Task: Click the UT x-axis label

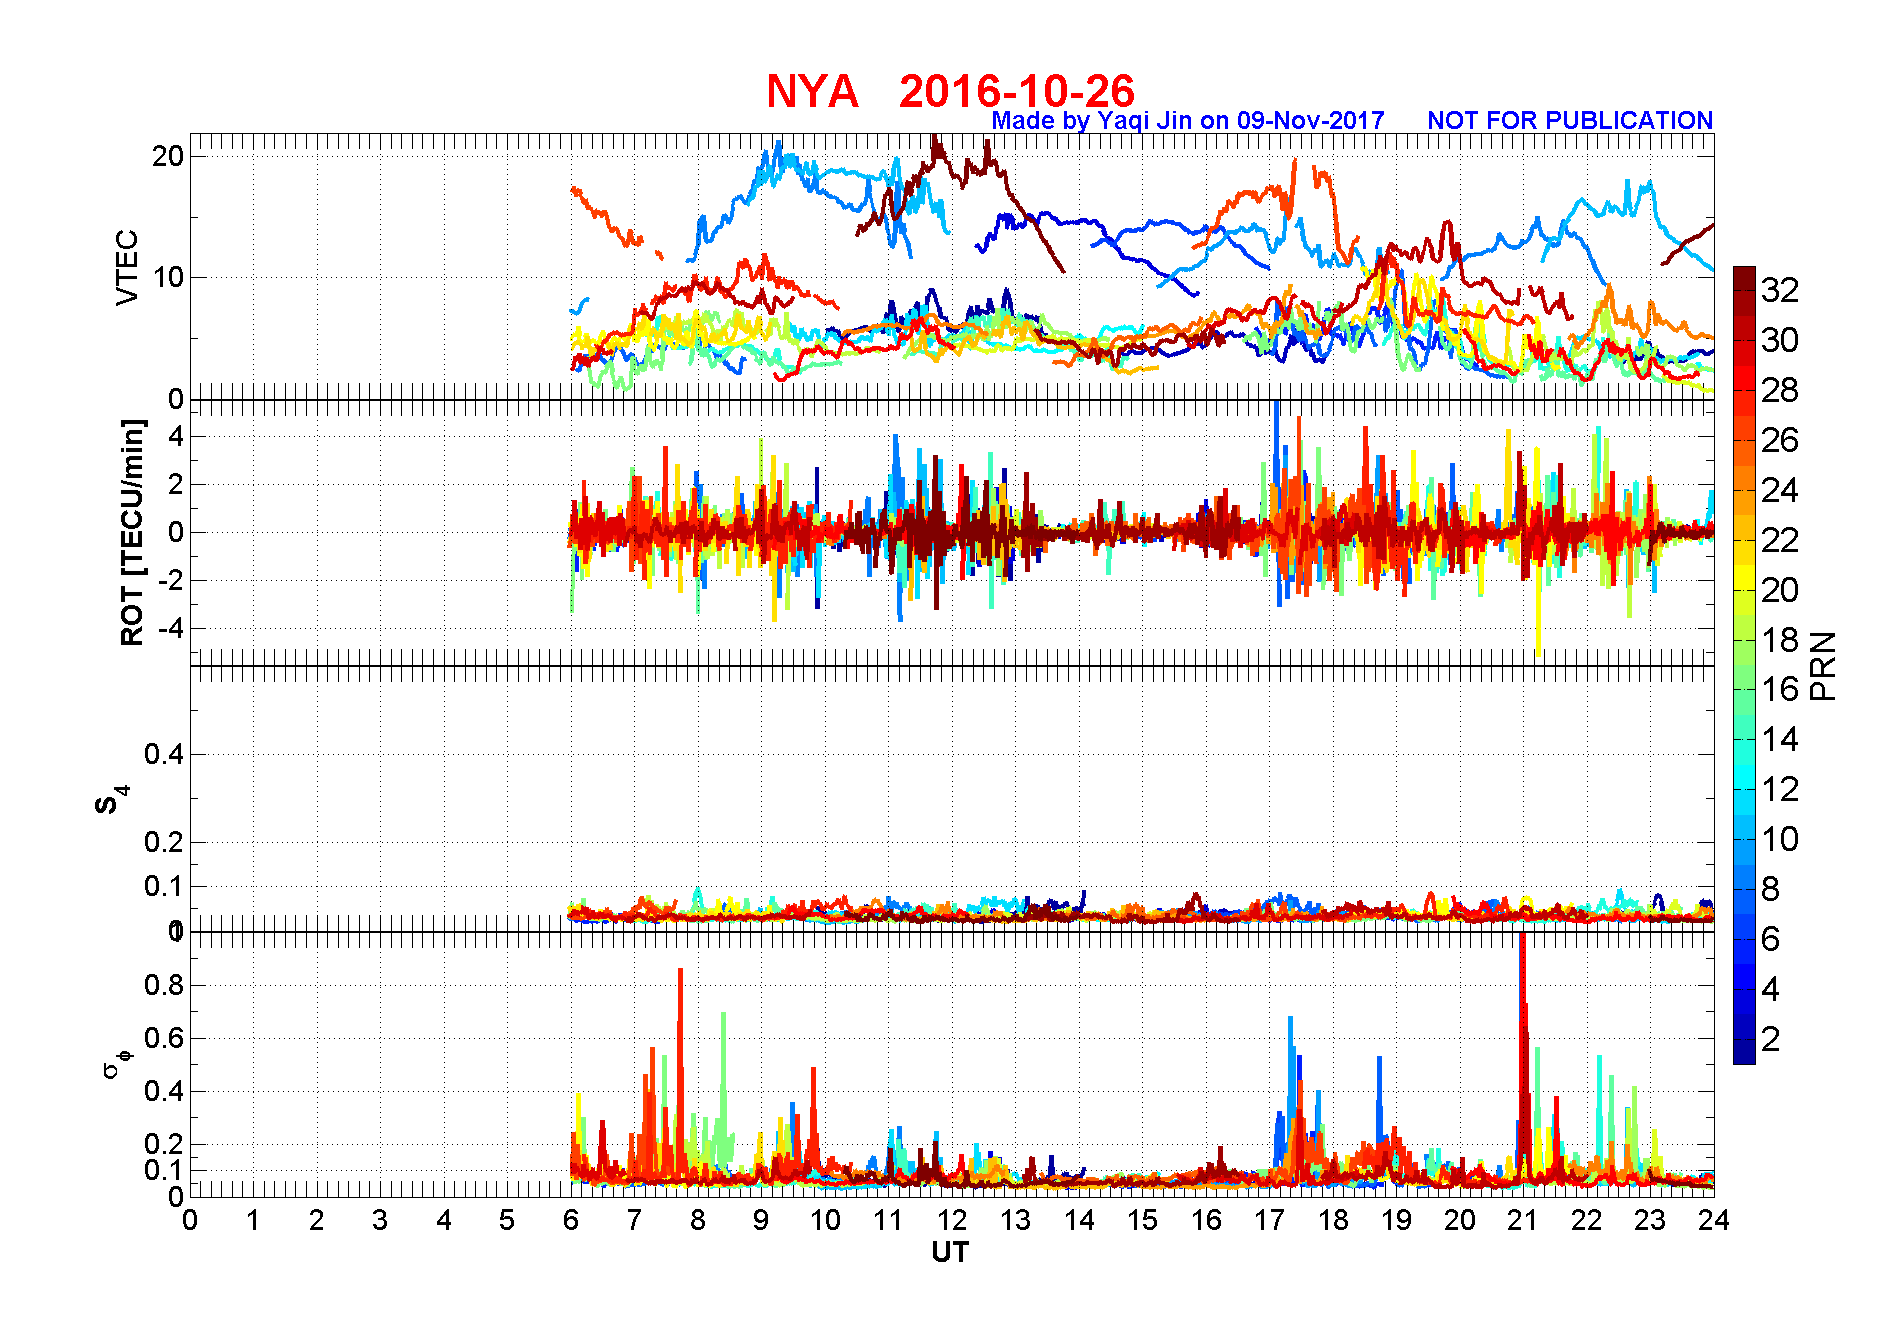Action: 950,1252
